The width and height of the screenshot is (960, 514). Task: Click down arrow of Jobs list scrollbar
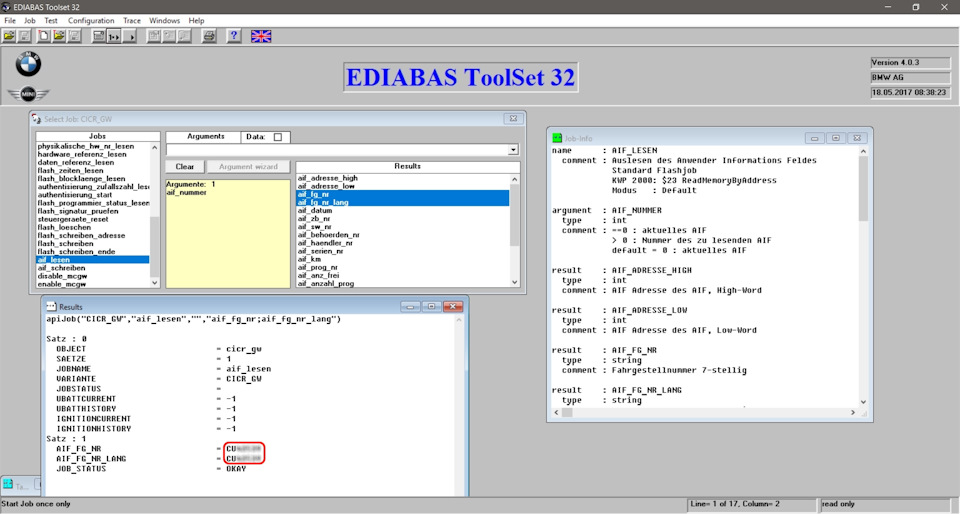154,283
